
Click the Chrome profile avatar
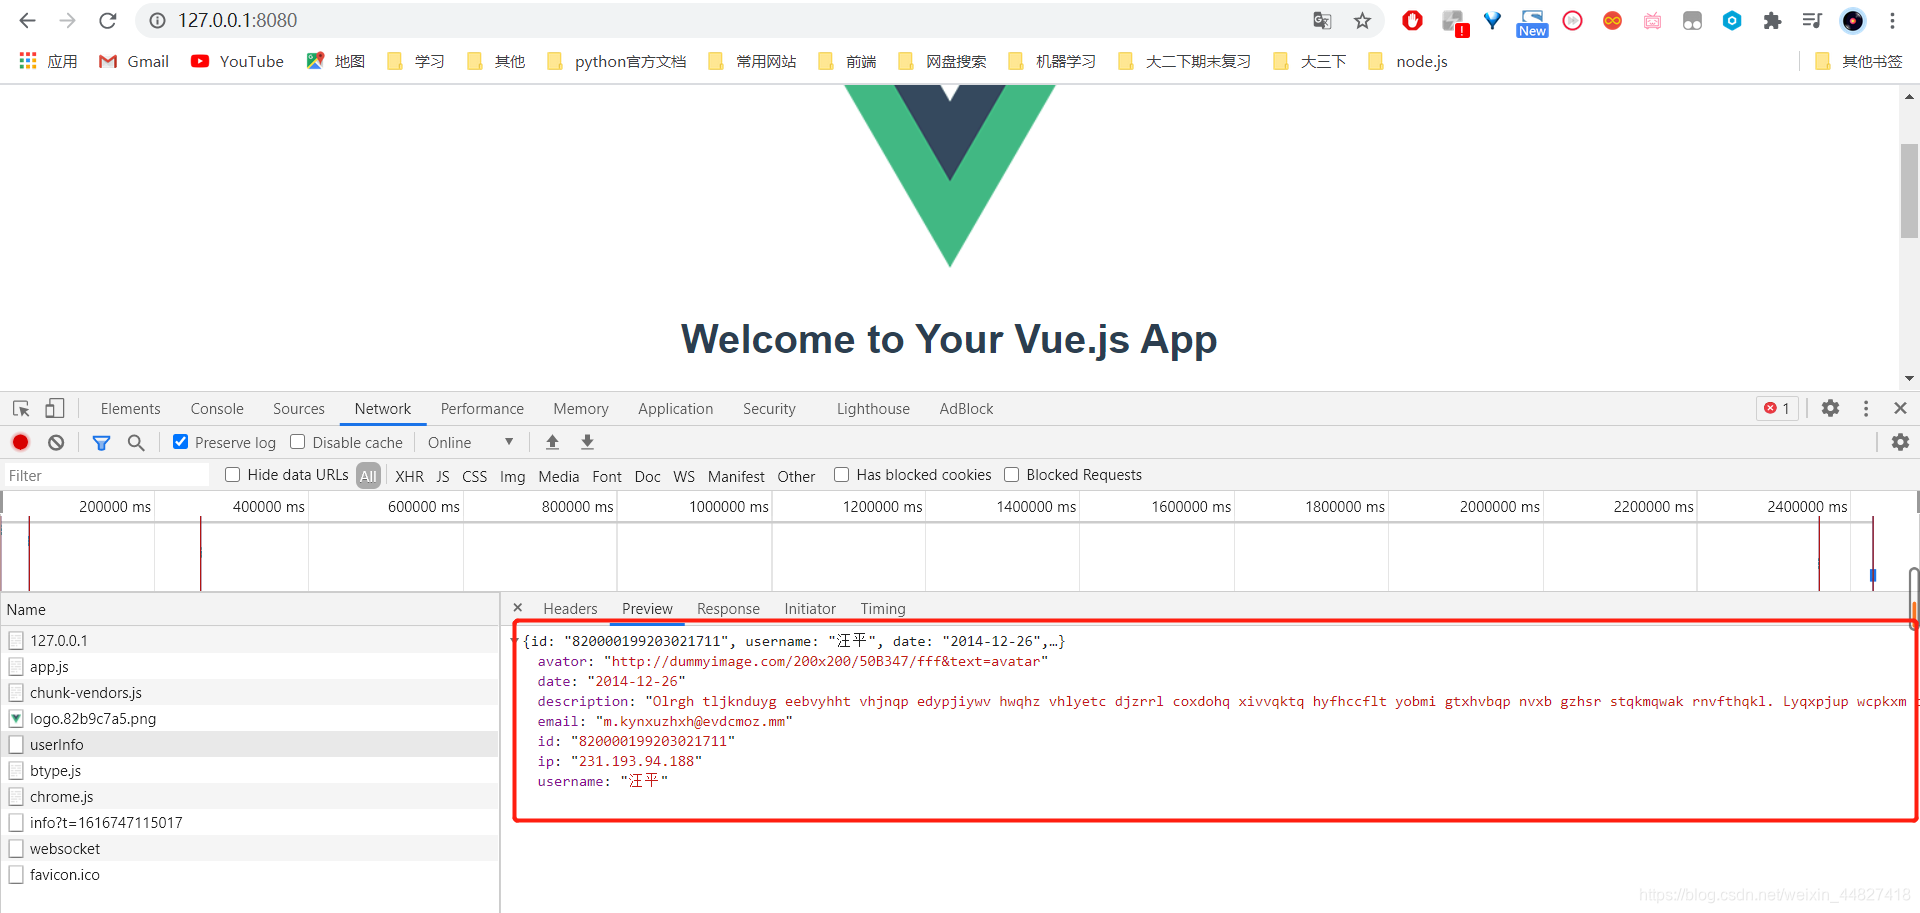[1853, 20]
